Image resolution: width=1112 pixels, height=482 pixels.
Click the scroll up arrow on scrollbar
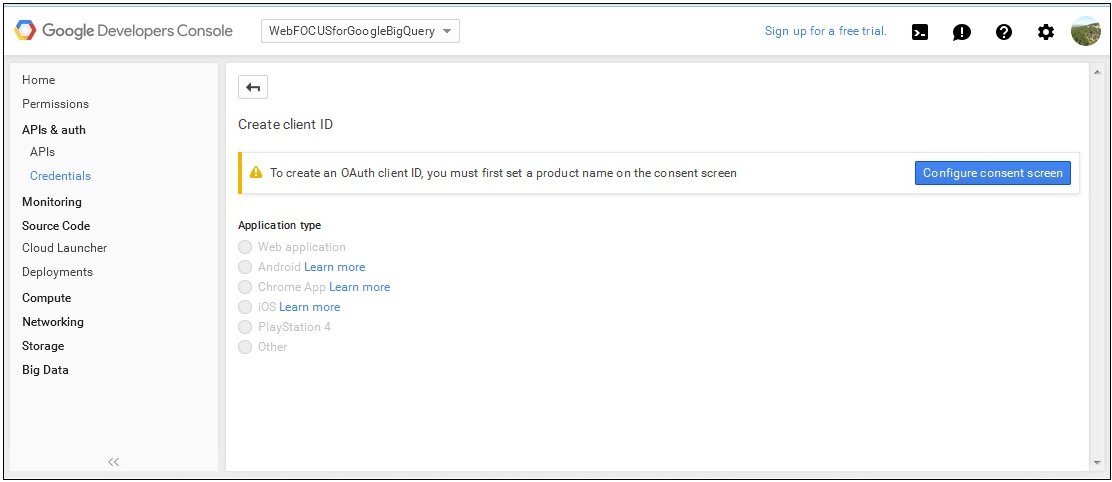point(1098,72)
